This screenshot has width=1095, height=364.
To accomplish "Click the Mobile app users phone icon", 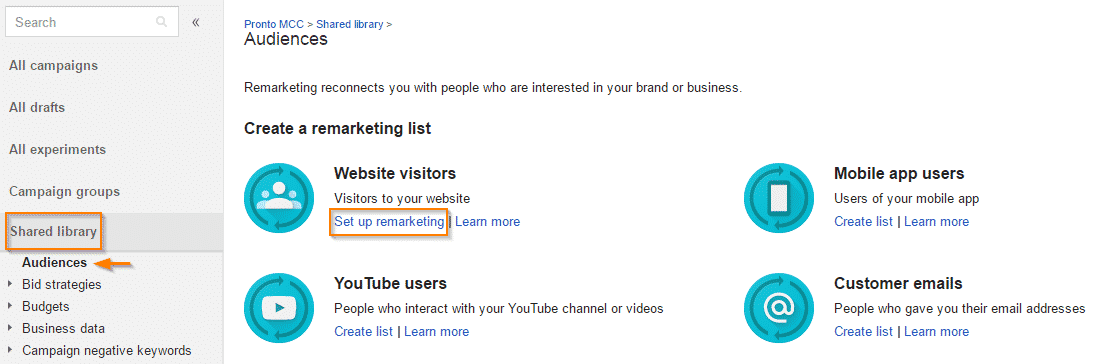I will click(x=779, y=198).
